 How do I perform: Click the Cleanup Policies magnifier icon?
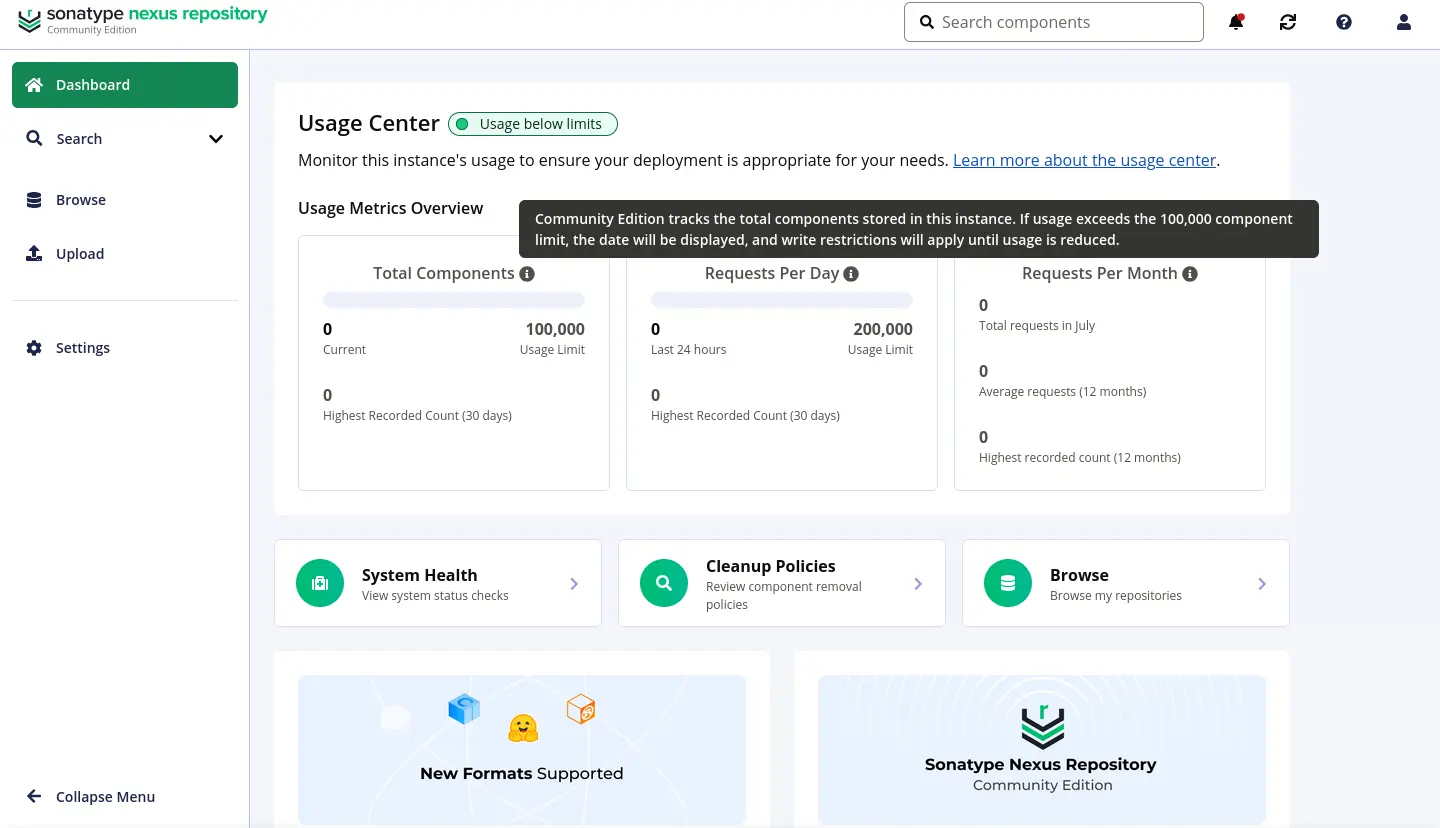tap(664, 583)
